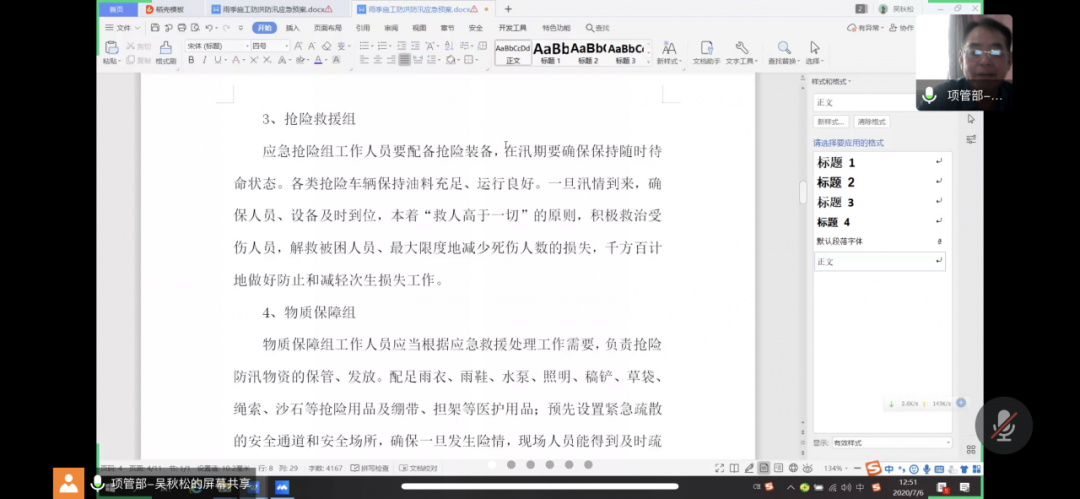Click the New Style (新样式) icon
Screen dimensions: 1080x499
click(x=668, y=49)
